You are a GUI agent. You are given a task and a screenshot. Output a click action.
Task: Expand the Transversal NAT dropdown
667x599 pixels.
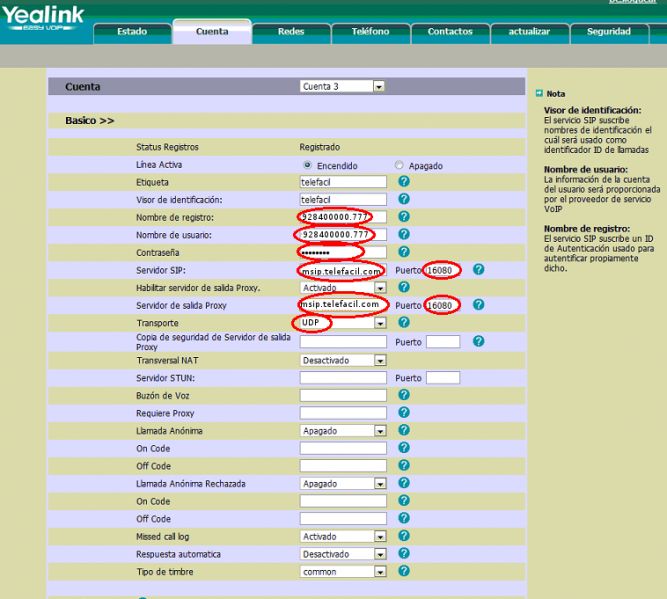342,359
